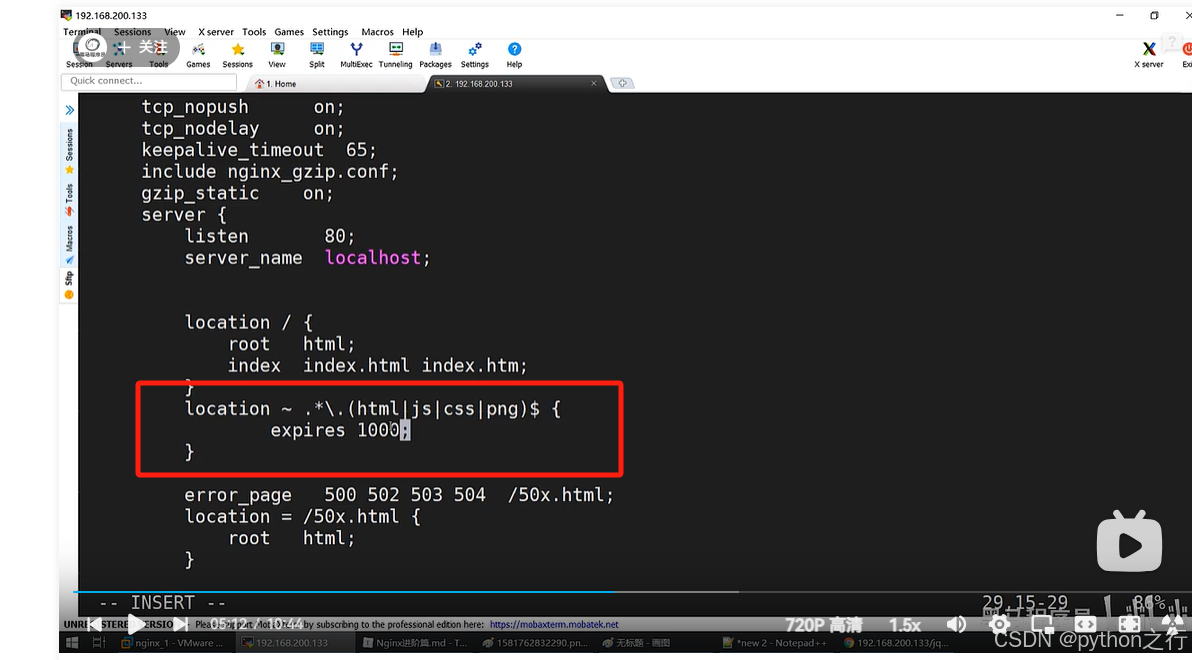Screen dimensions: 1192x660
Task: Click the Help question mark toolbar icon
Action: [515, 55]
